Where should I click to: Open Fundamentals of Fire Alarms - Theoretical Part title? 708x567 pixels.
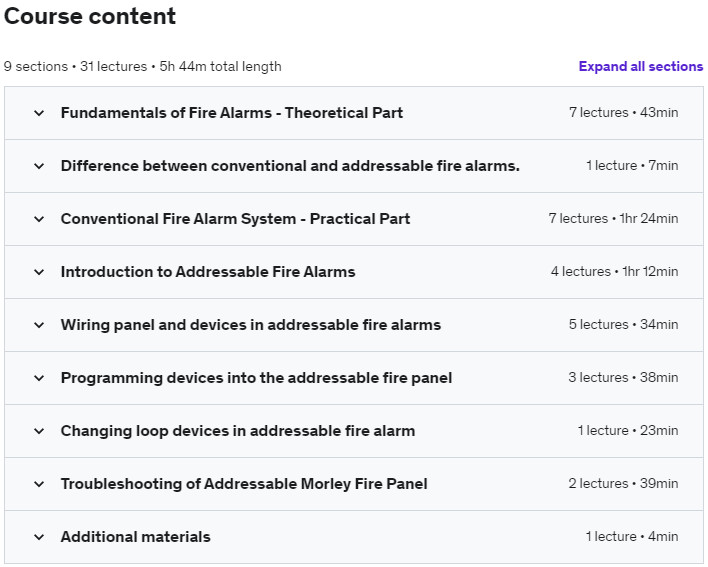(x=232, y=113)
